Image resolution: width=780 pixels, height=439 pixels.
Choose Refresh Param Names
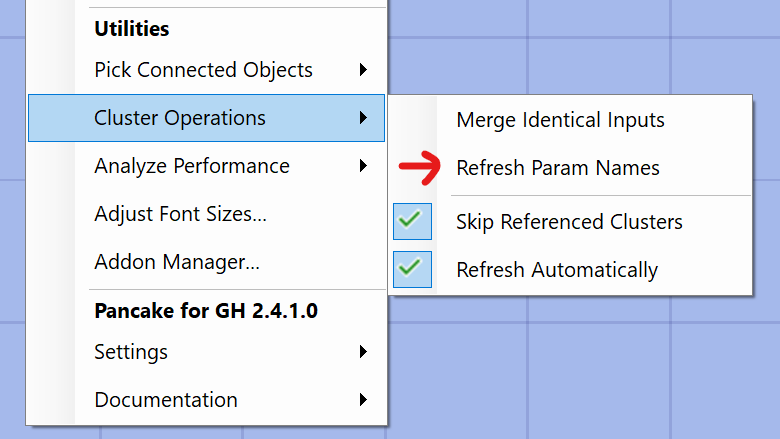tap(557, 168)
